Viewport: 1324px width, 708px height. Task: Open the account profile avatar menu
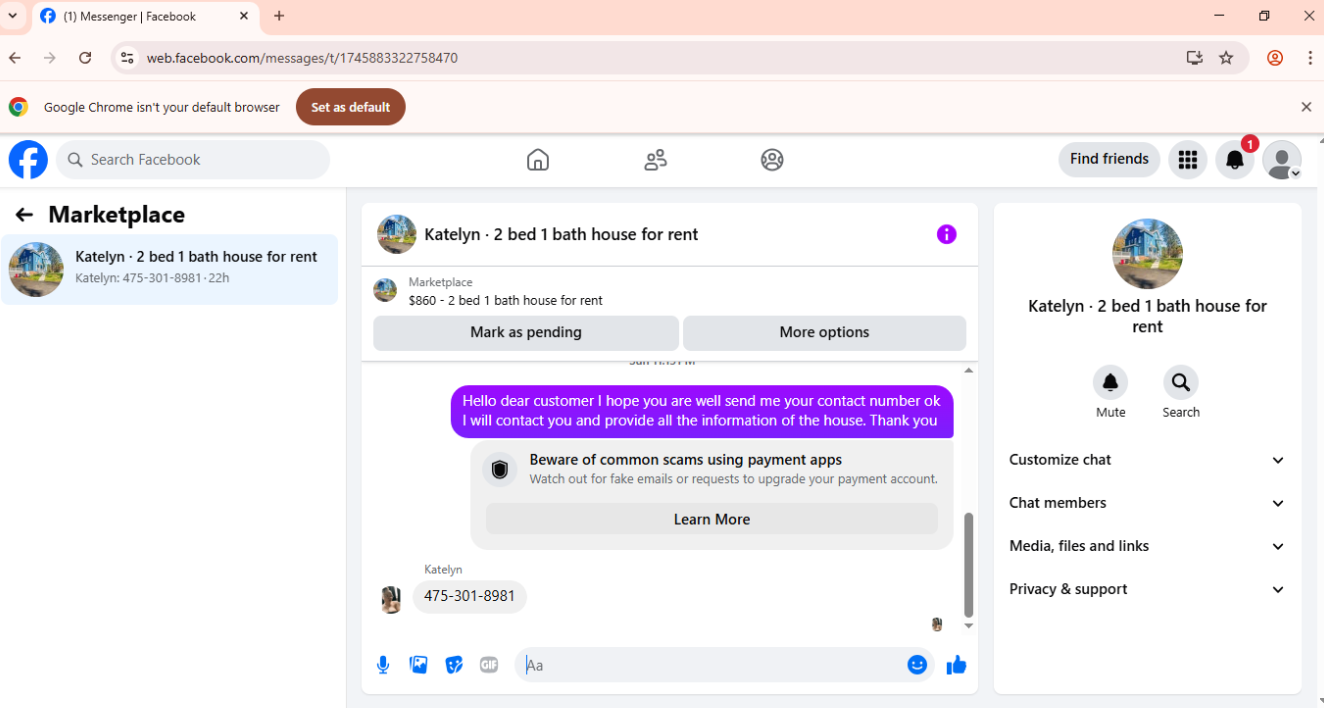(x=1282, y=160)
